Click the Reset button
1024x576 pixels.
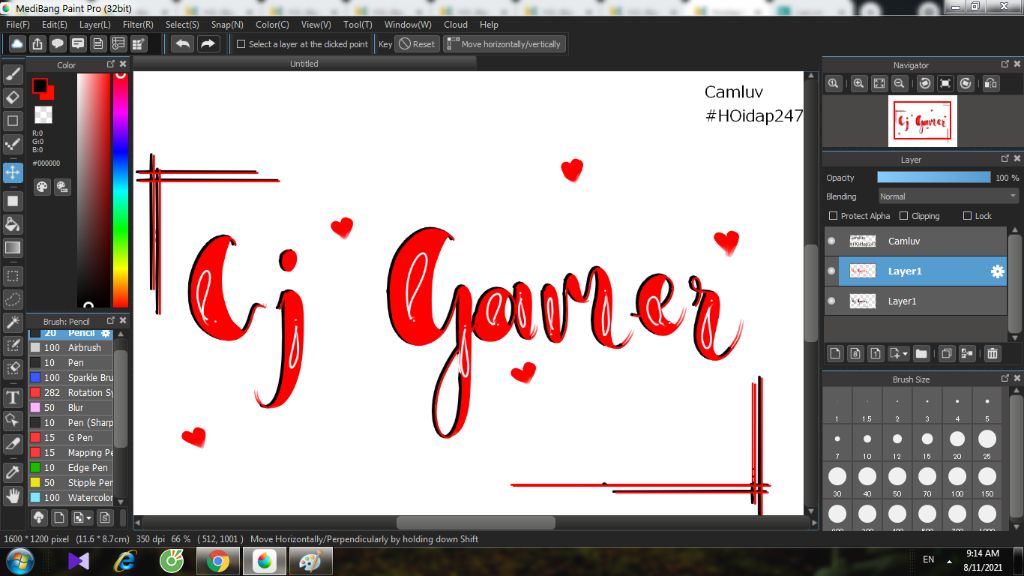click(417, 44)
